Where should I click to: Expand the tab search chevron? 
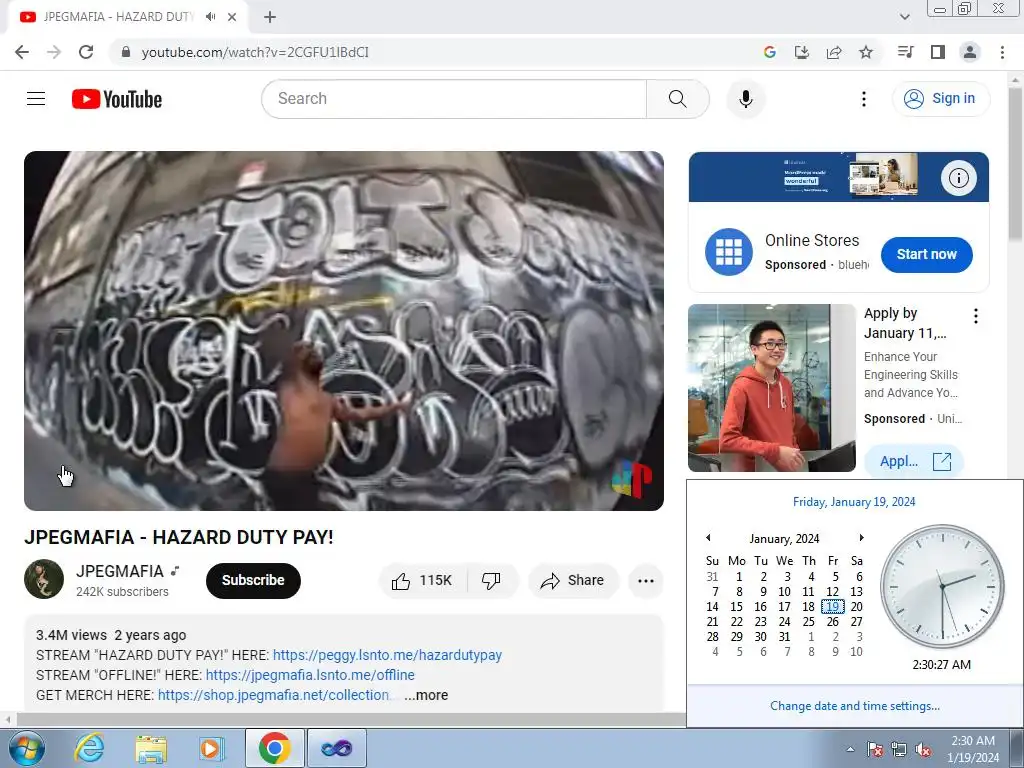tap(904, 17)
